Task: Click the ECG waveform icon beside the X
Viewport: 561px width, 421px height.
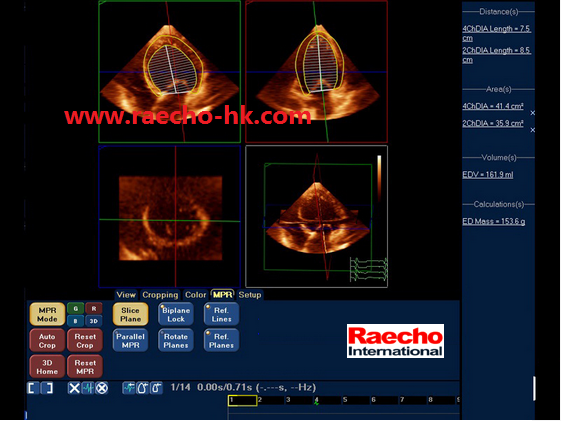Action: click(87, 388)
